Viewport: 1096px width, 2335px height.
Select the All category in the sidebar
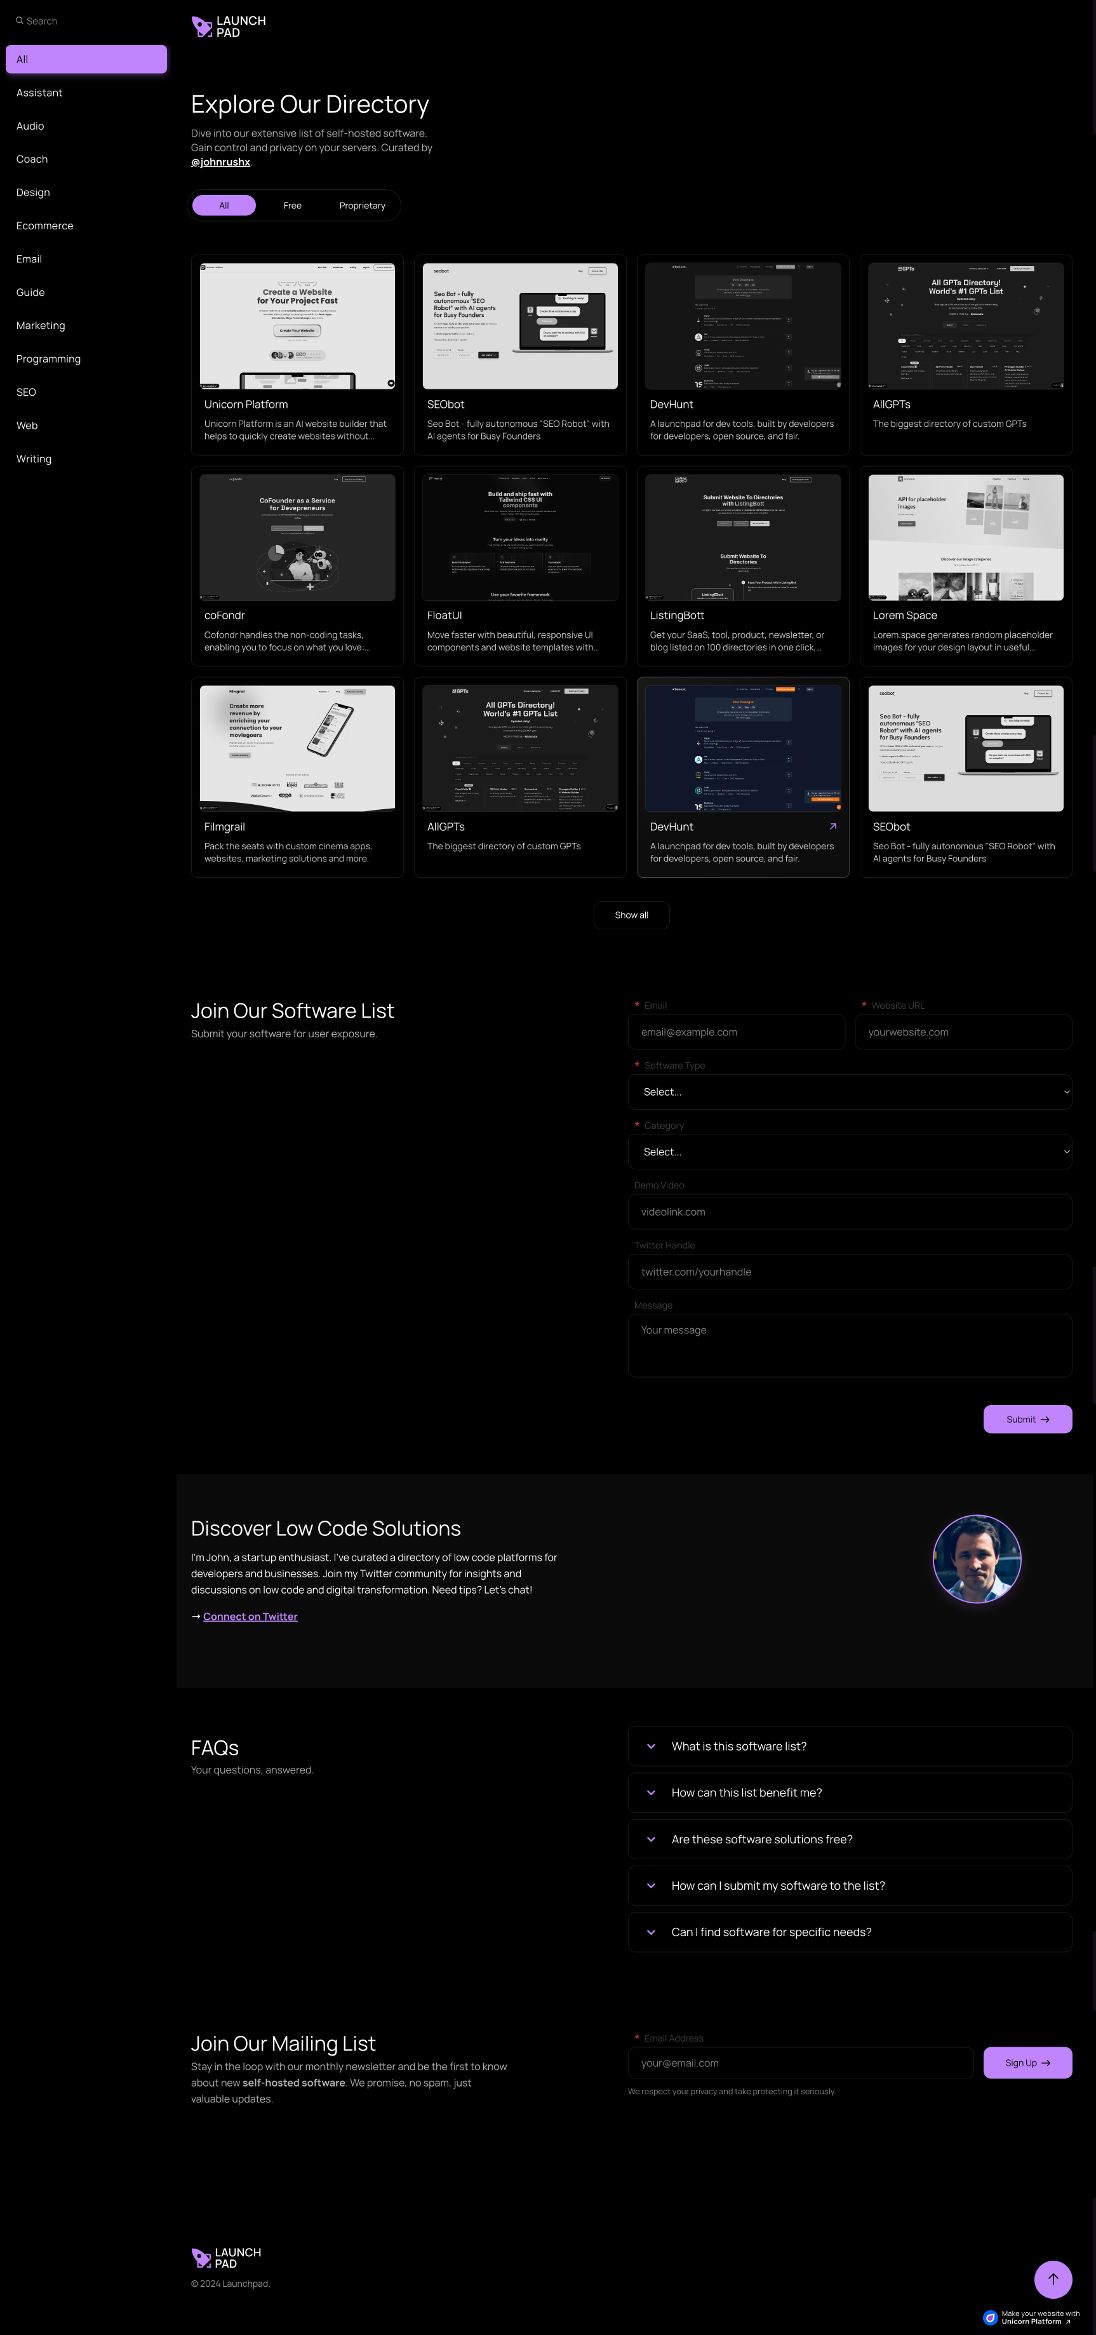[86, 59]
